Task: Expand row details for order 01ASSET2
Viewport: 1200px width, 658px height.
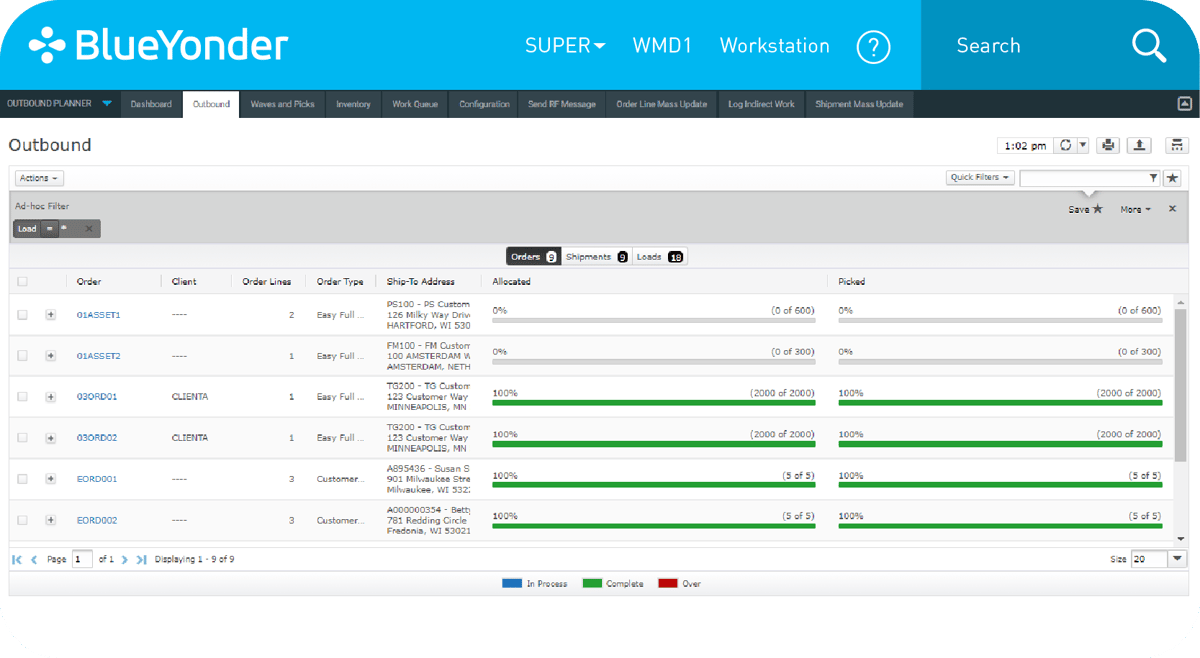Action: [x=50, y=355]
